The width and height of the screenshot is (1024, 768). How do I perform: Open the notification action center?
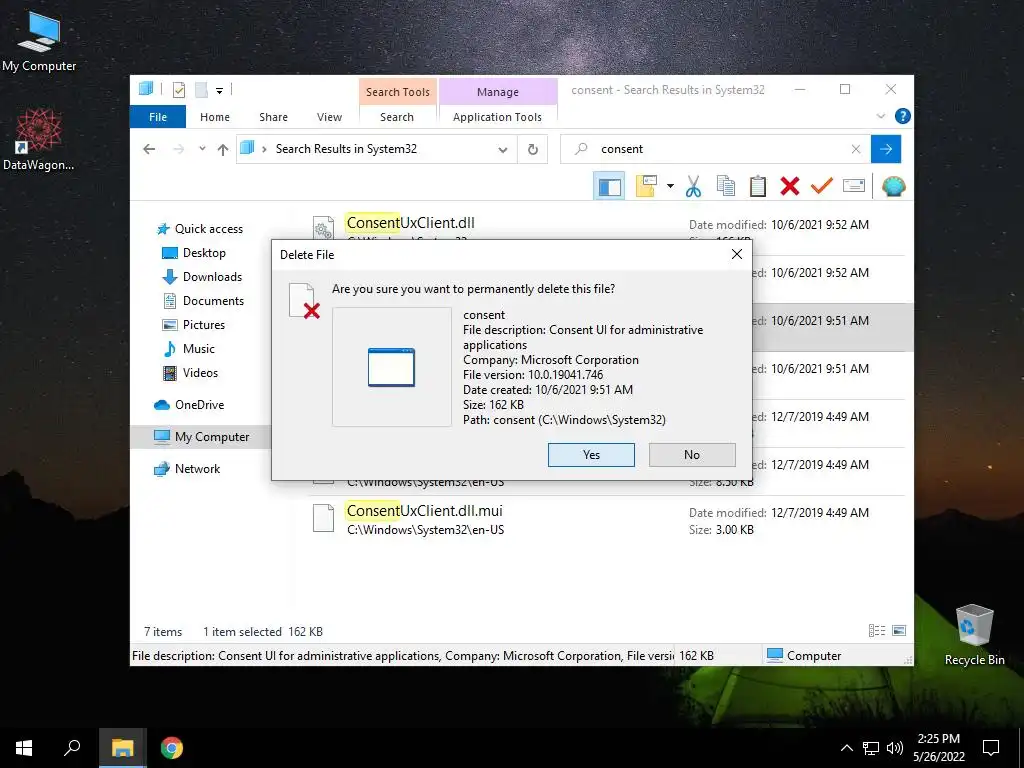tap(991, 748)
